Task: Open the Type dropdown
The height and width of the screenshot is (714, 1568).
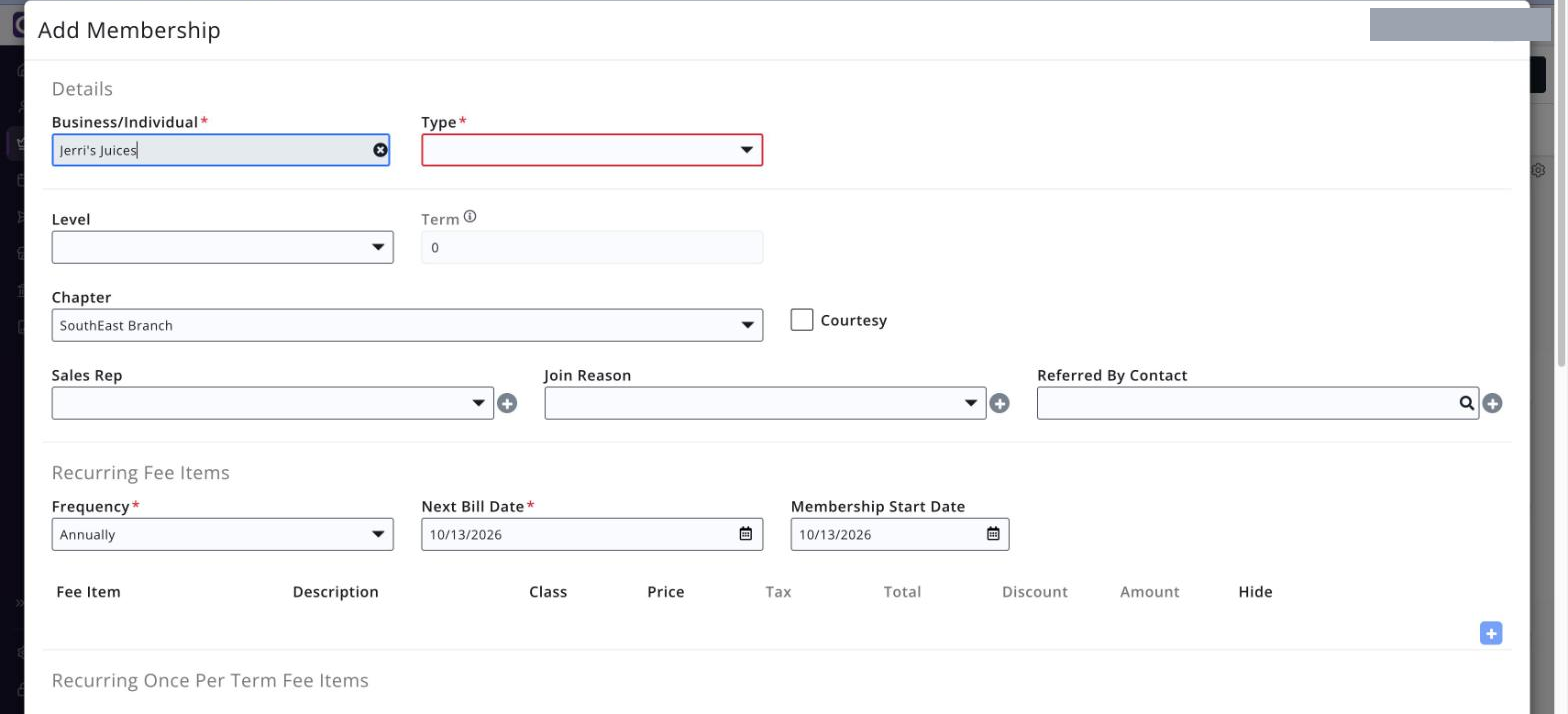Action: click(592, 150)
